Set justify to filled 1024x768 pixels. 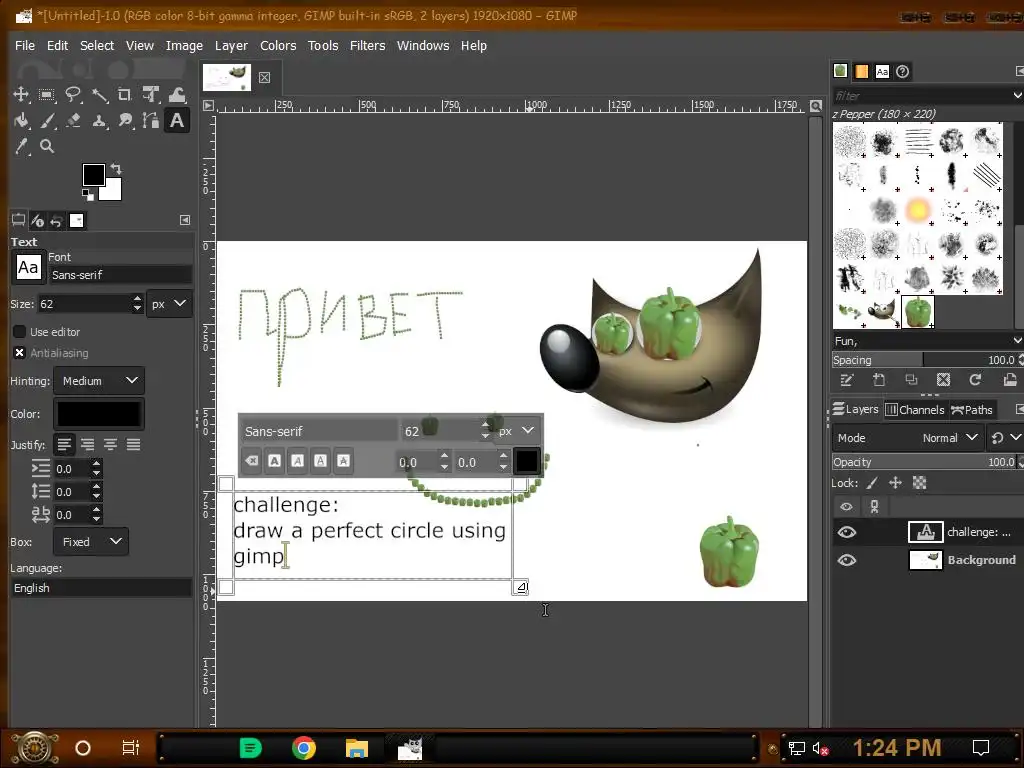[x=133, y=445]
